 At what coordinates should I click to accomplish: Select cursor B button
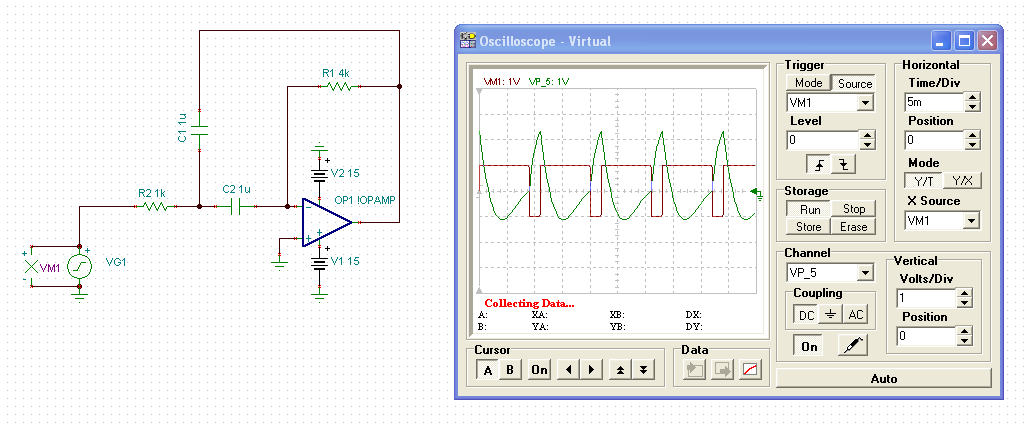point(510,370)
